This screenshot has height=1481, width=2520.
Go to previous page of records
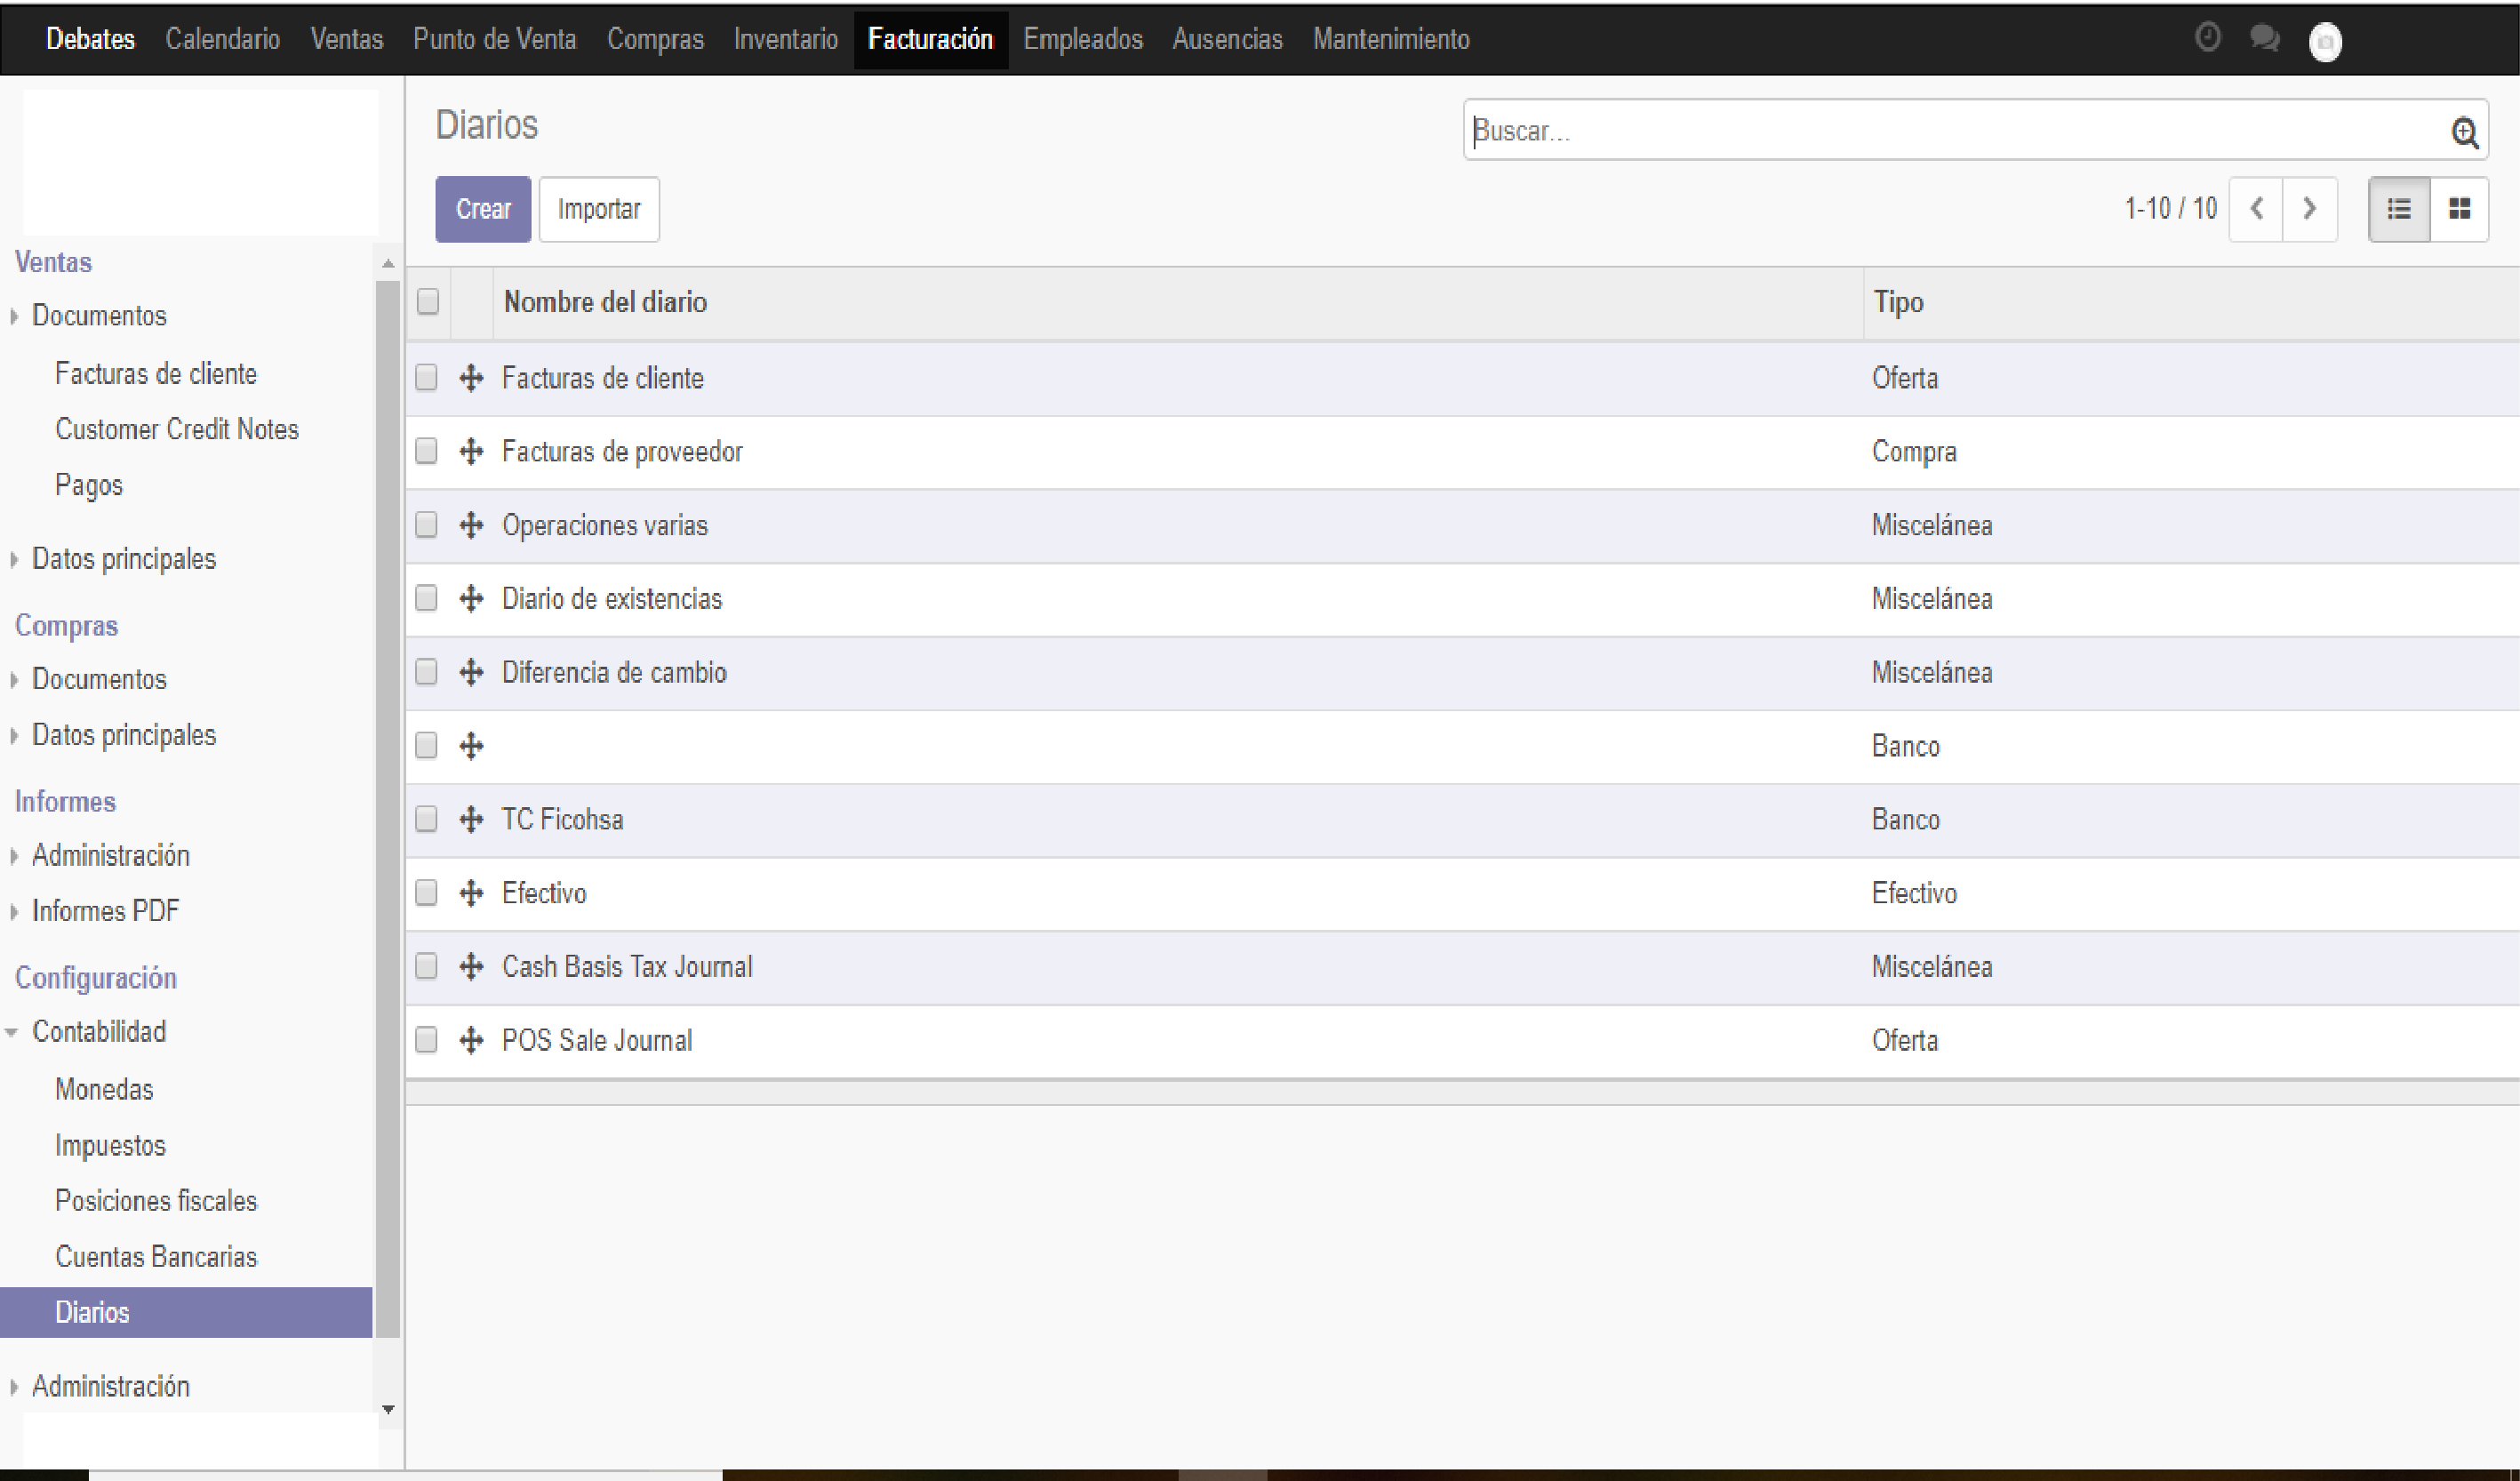(x=2256, y=209)
